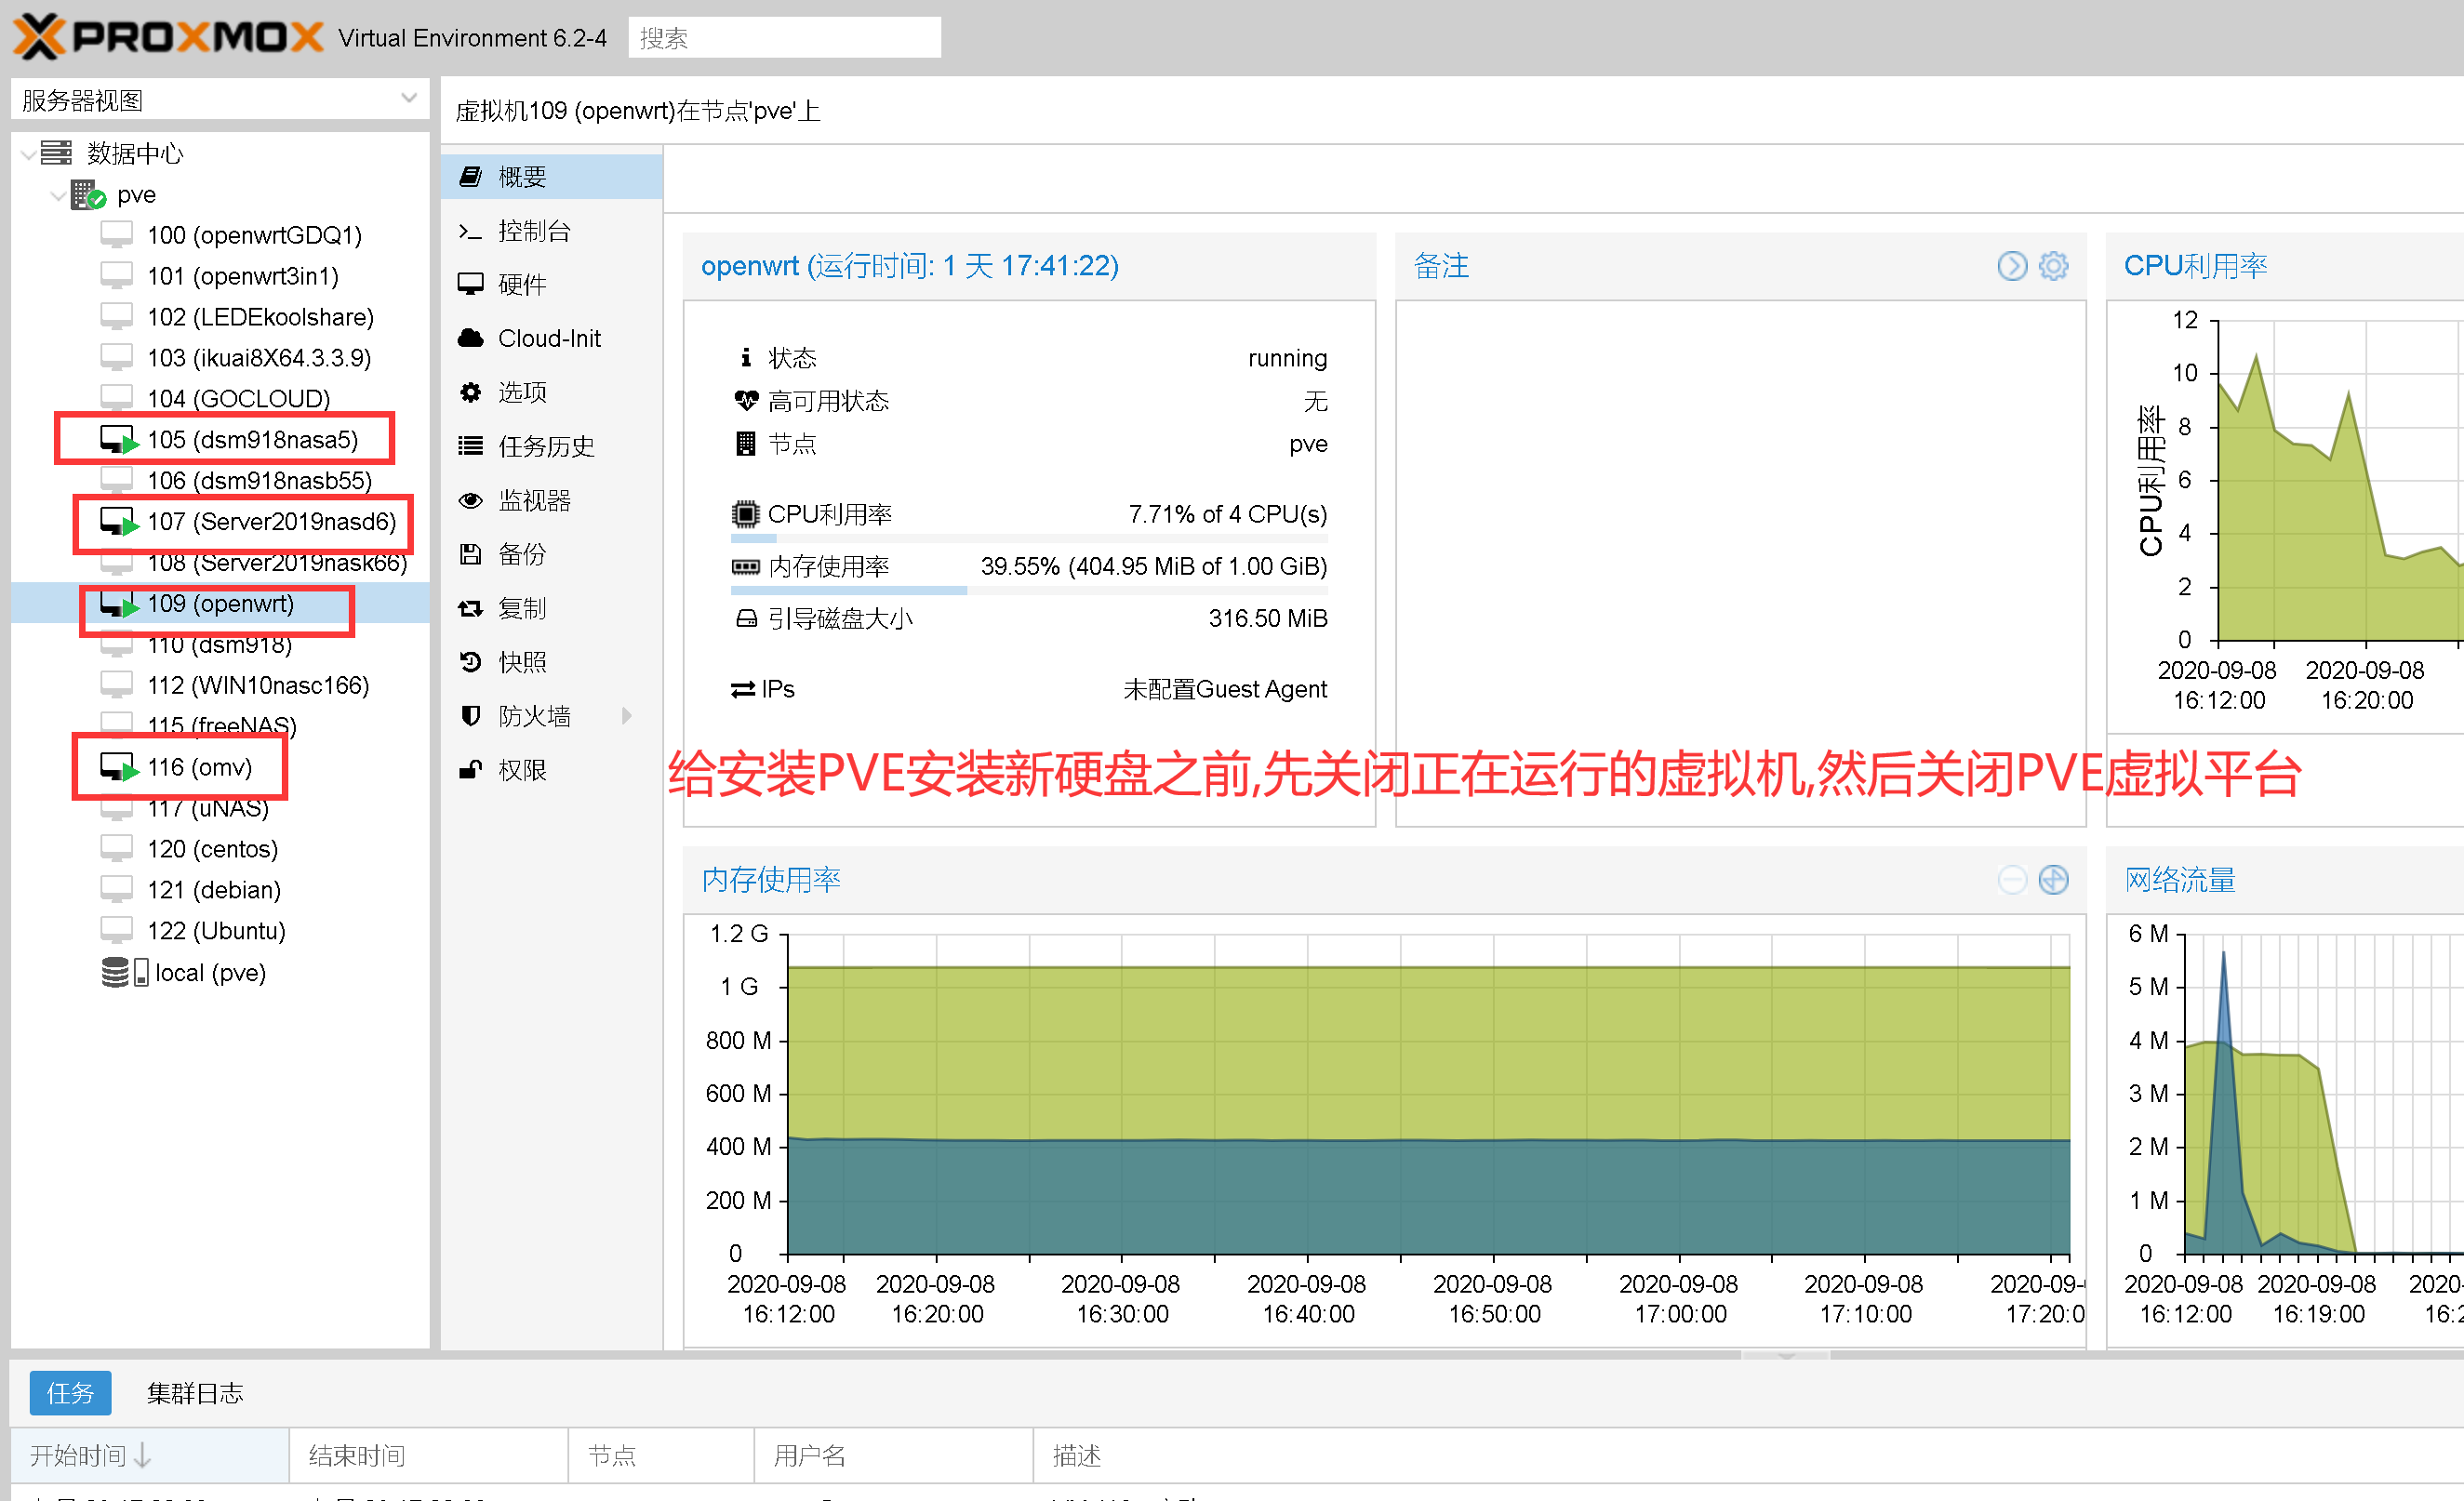
Task: Click the Proxmox logo
Action: 168,37
